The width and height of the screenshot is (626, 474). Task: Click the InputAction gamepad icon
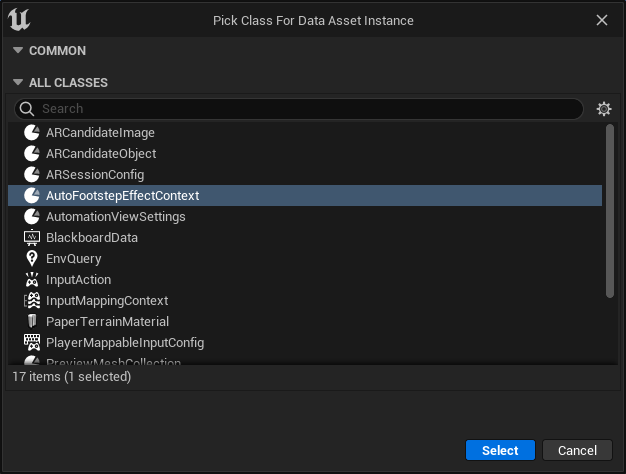(x=32, y=280)
